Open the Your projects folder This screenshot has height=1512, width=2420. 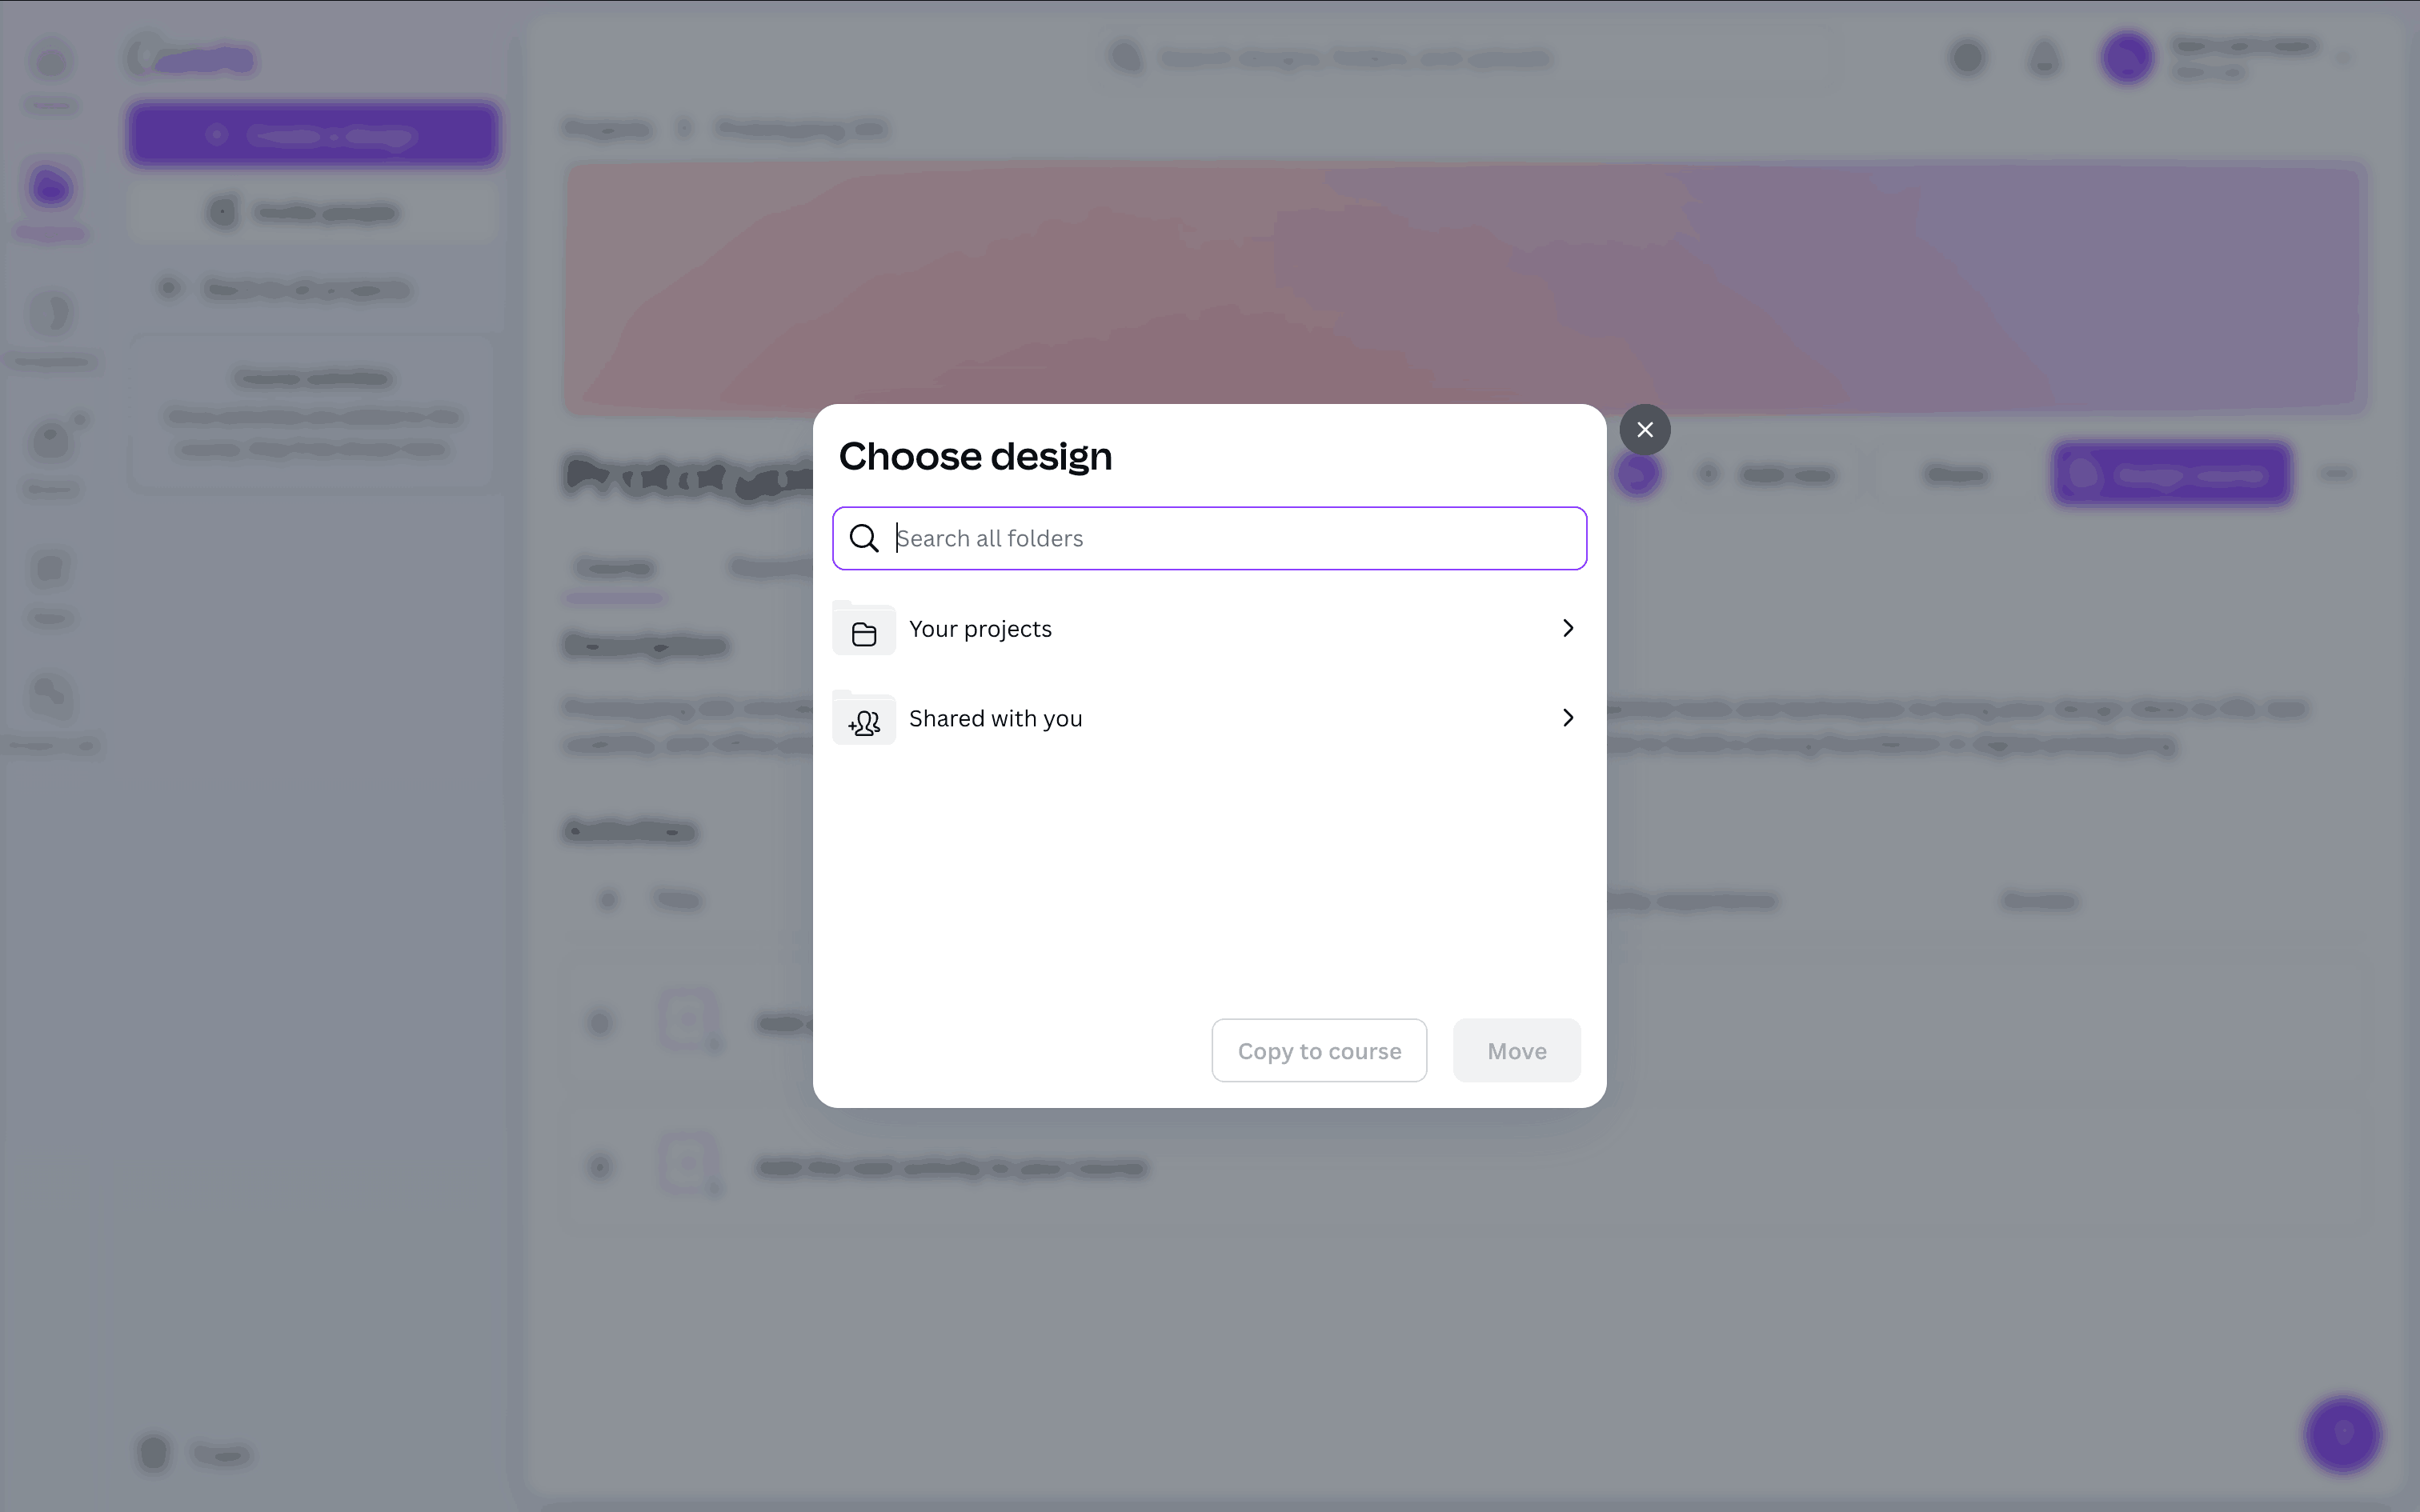tap(980, 629)
